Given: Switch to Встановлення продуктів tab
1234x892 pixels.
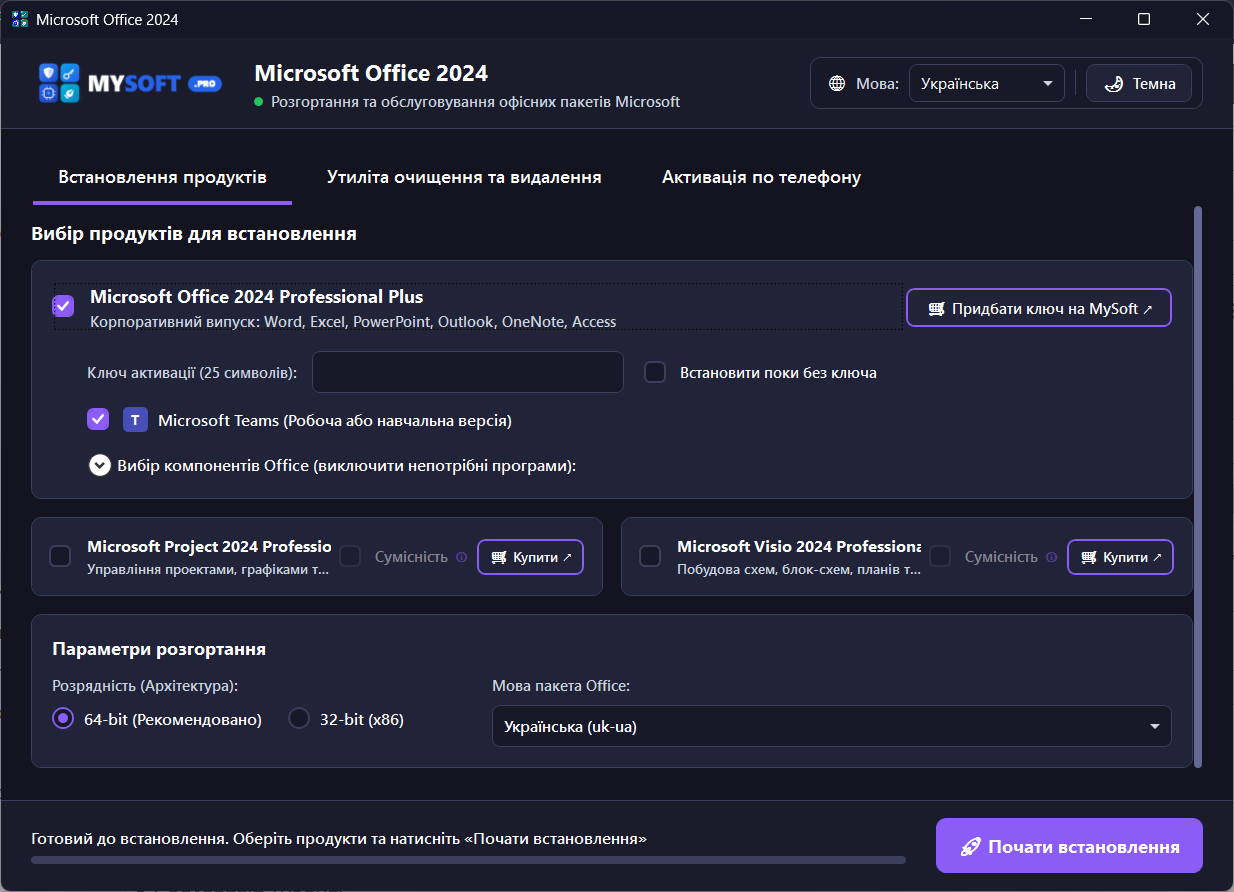Looking at the screenshot, I should click(x=162, y=177).
